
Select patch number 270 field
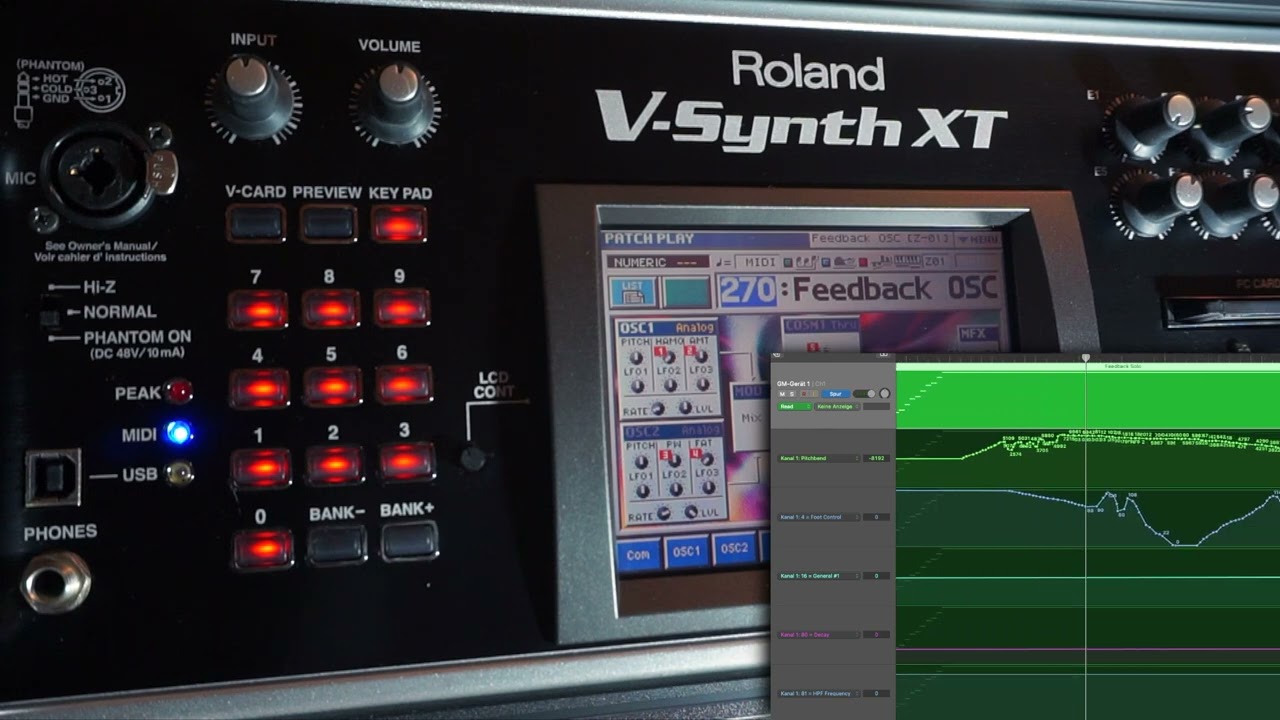click(x=748, y=291)
